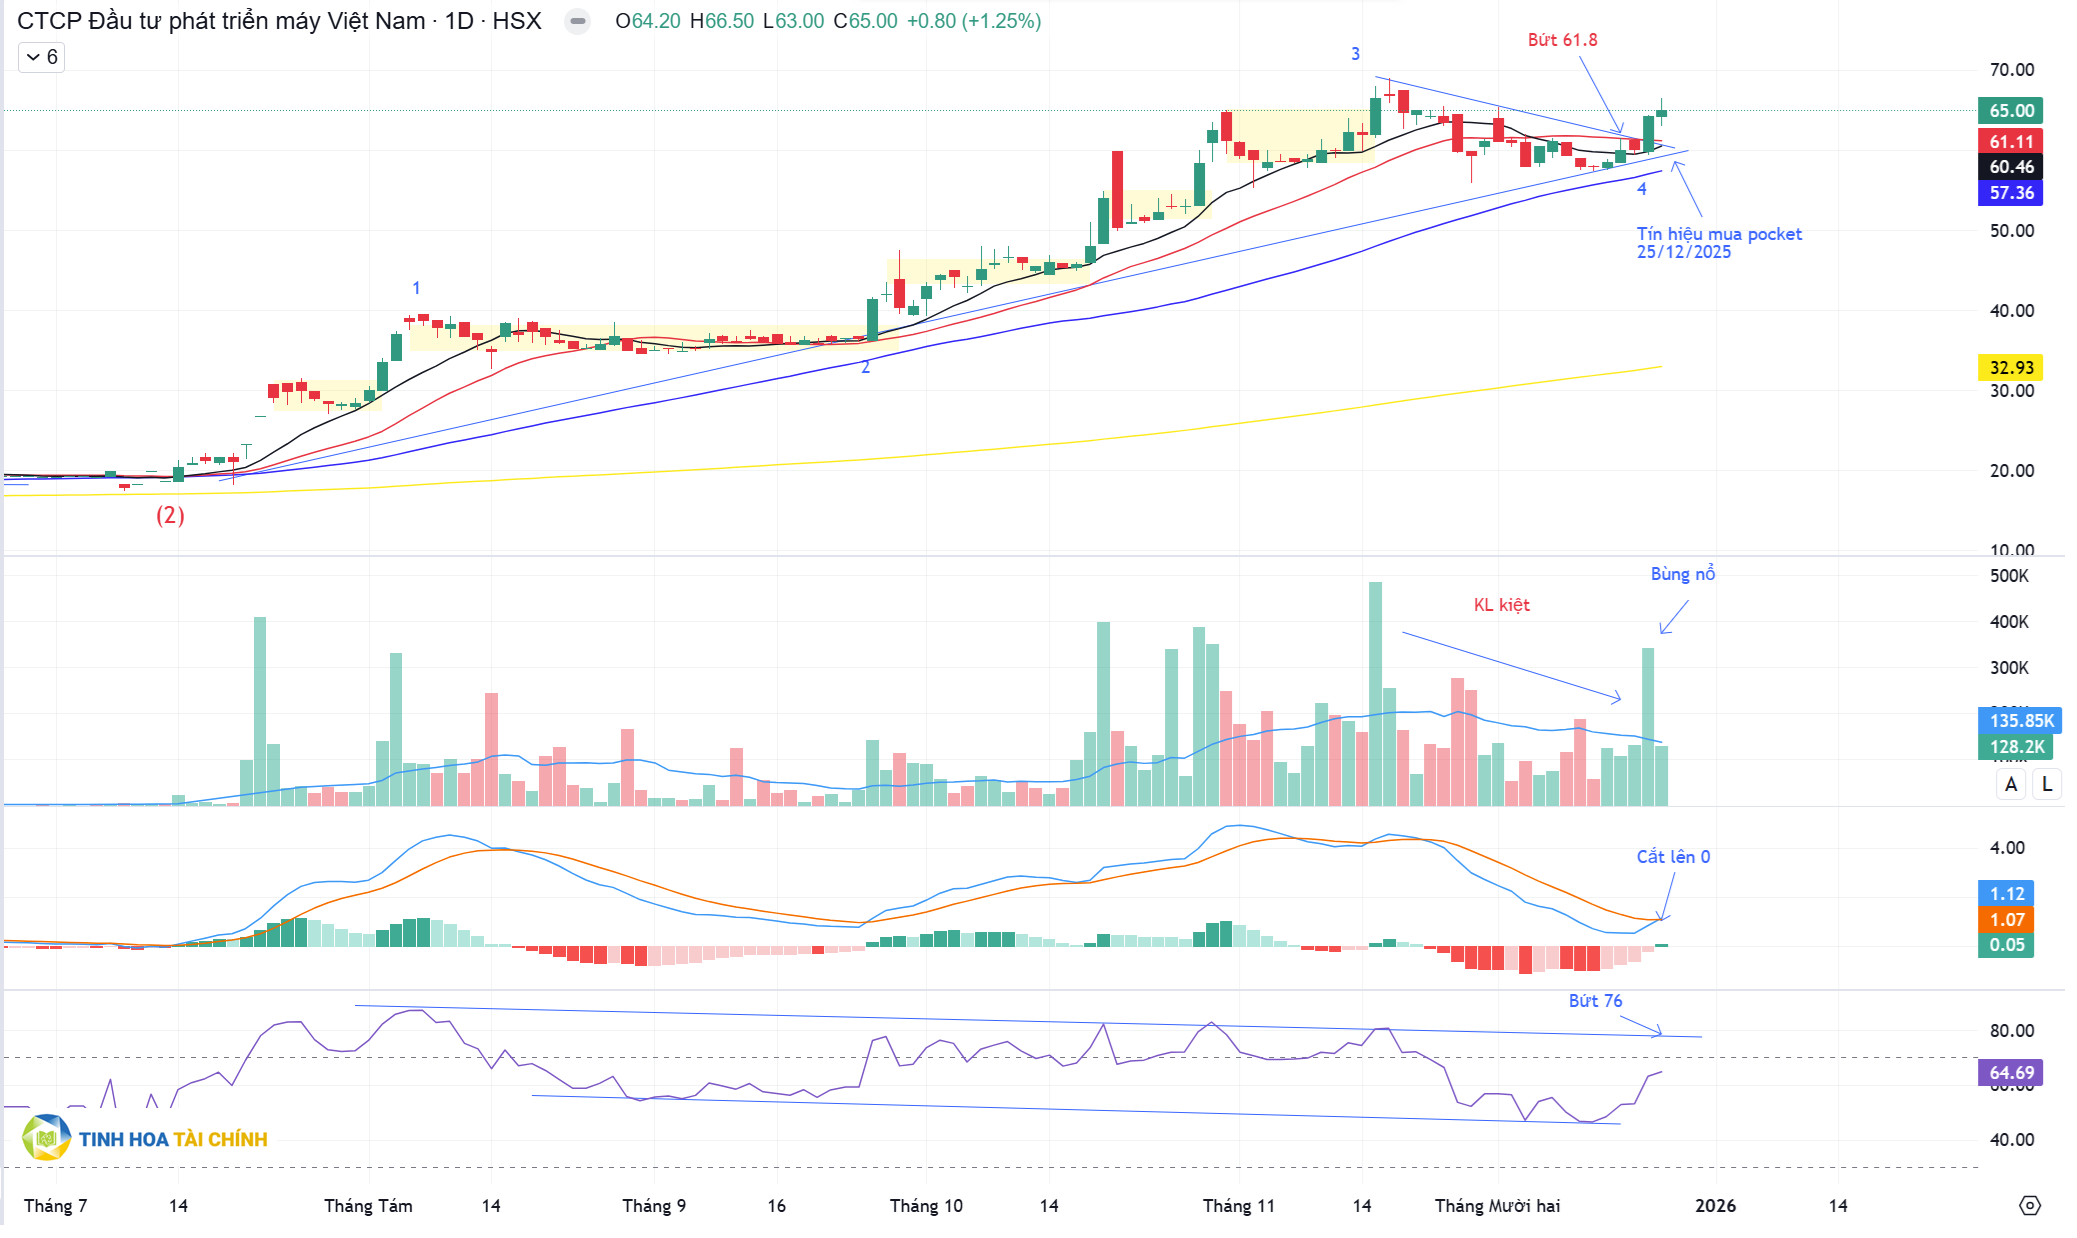
Task: Select the 'Bứt 76' RSI annotation
Action: [x=1595, y=1001]
